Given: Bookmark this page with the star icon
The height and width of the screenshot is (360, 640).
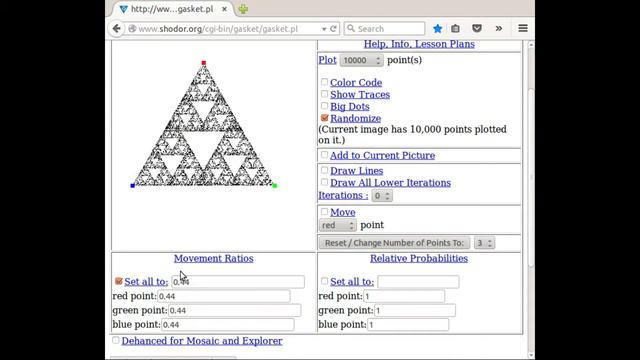Looking at the screenshot, I should click(x=438, y=29).
